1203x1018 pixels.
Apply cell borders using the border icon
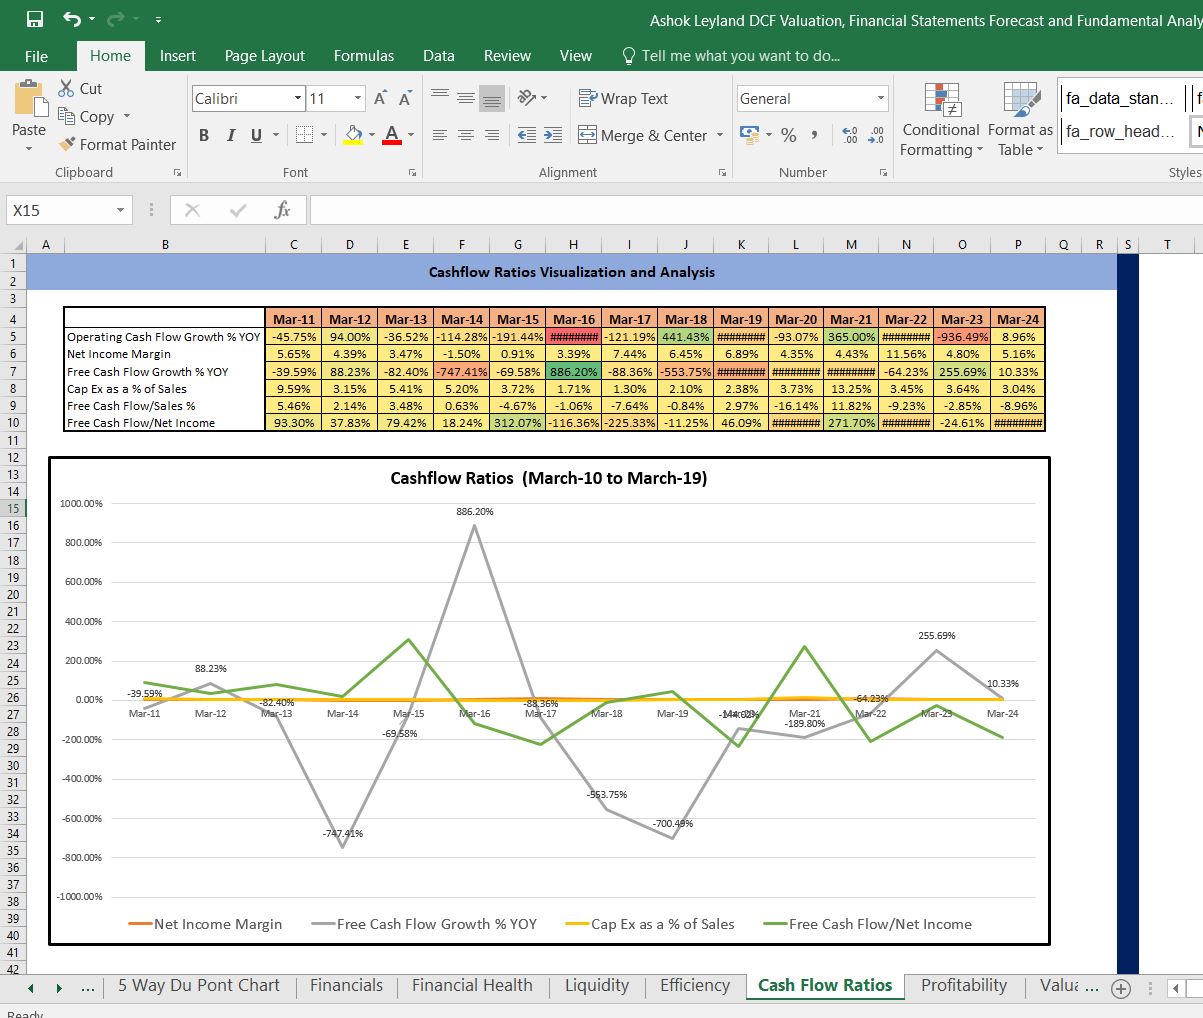click(304, 135)
